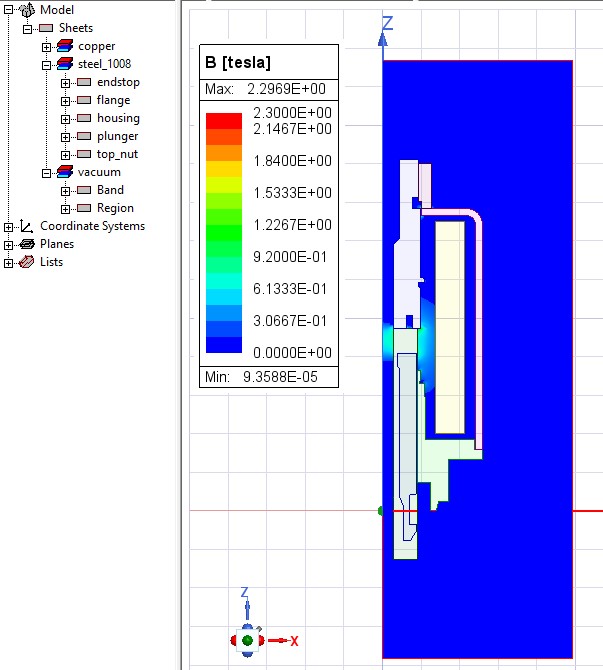603x670 pixels.
Task: Click the Coordinate Systems axes icon
Action: [x=27, y=226]
